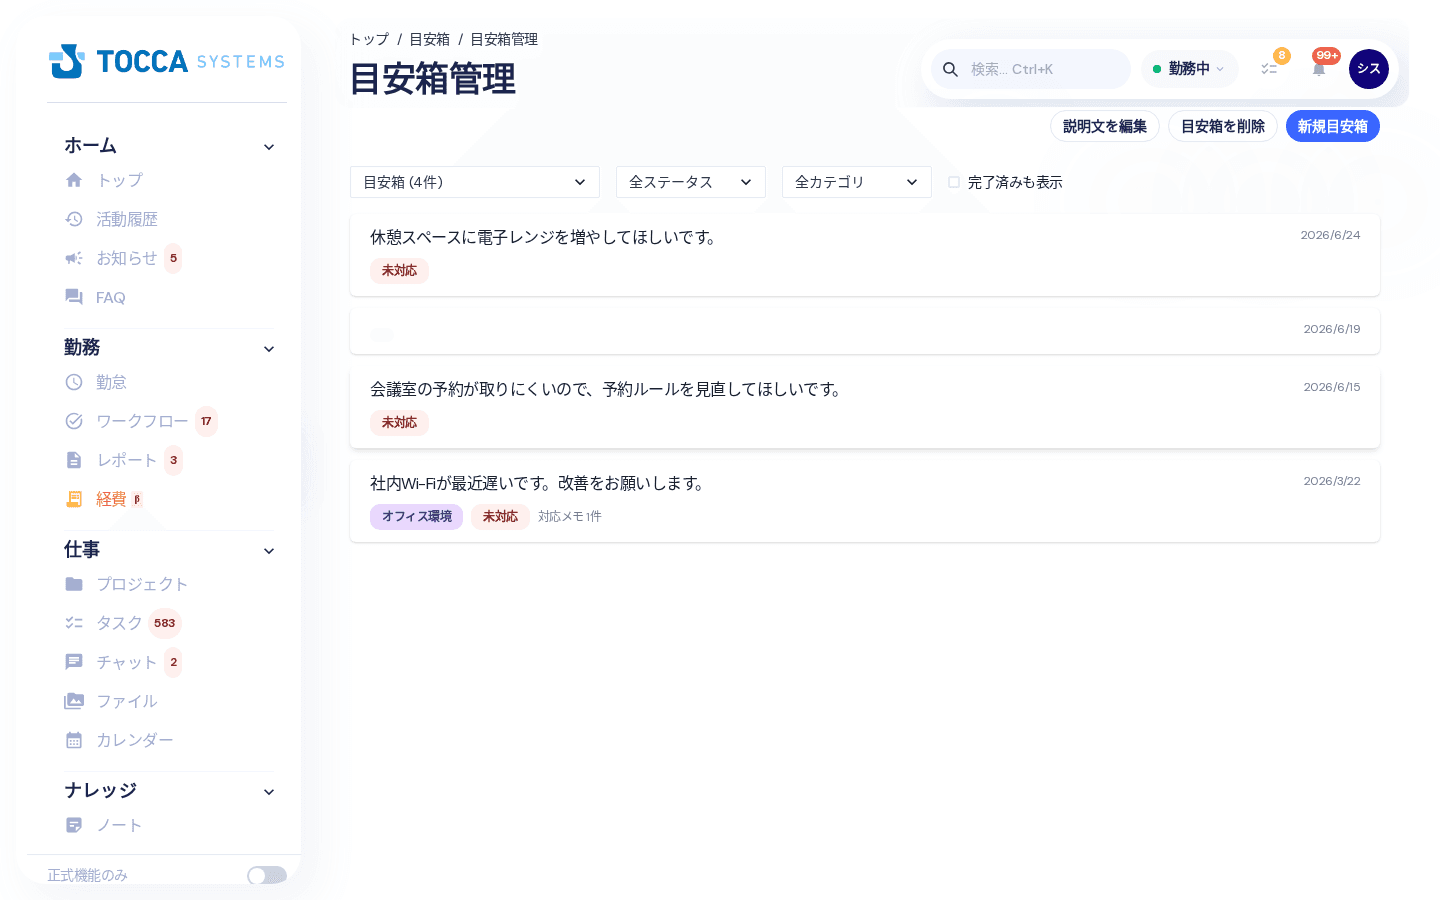This screenshot has width=1440, height=900.
Task: Go to FAQ menu item
Action: pos(111,297)
